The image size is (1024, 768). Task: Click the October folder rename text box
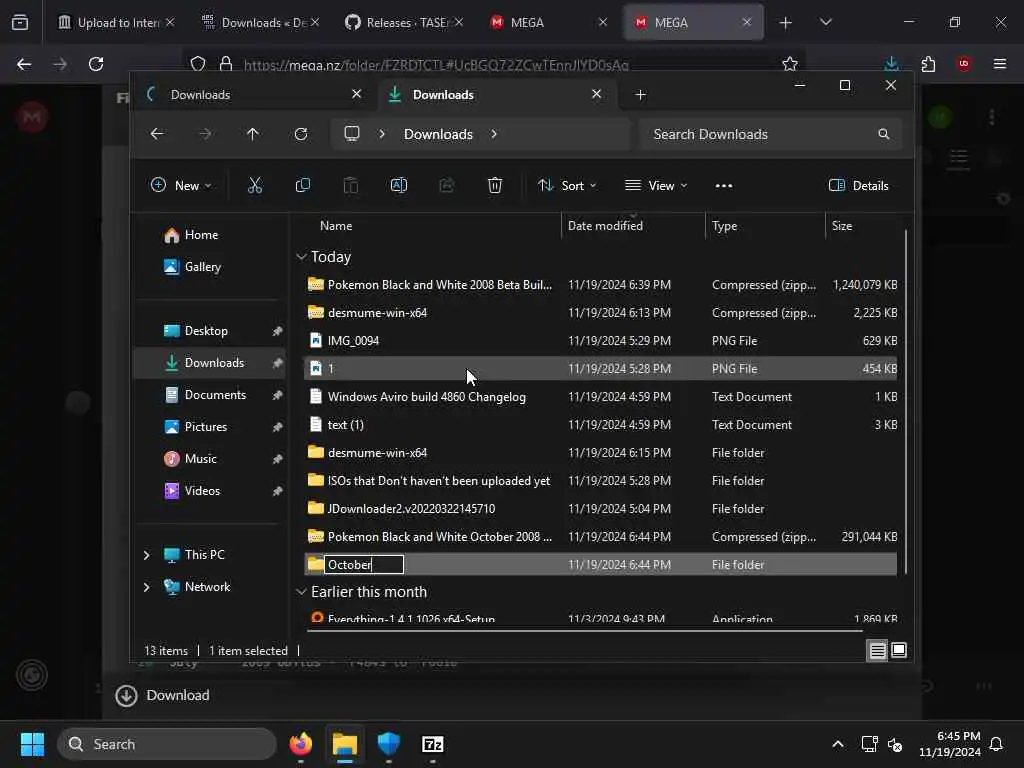coord(364,564)
